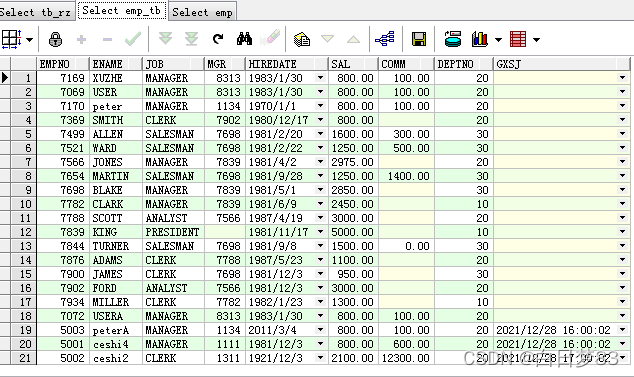
Task: Open the grid select dropdown arrow
Action: coord(30,40)
